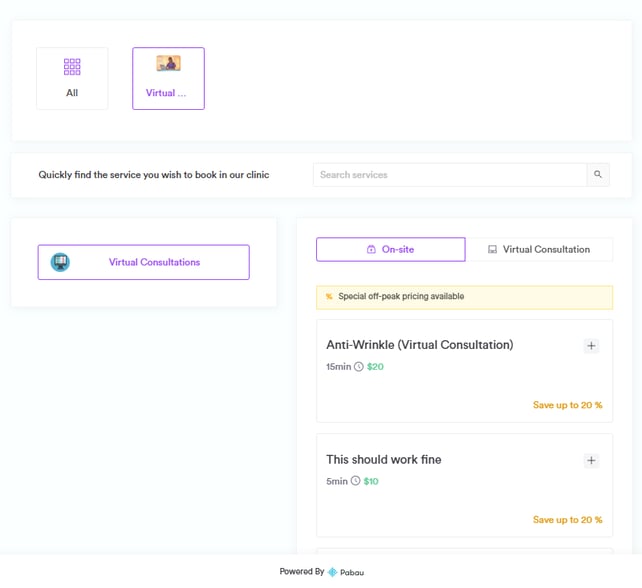This screenshot has height=588, width=642.
Task: Click the Special off-peak pricing available banner
Action: [464, 297]
